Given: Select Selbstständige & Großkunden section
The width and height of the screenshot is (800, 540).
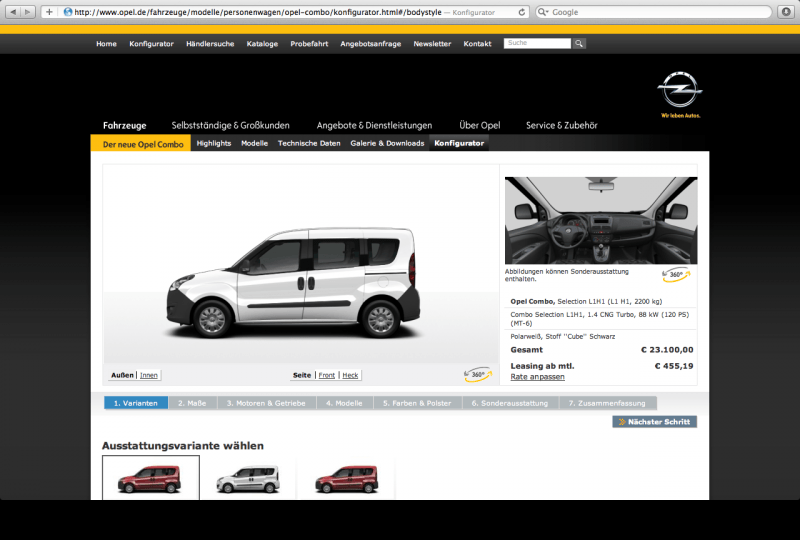Looking at the screenshot, I should (231, 126).
